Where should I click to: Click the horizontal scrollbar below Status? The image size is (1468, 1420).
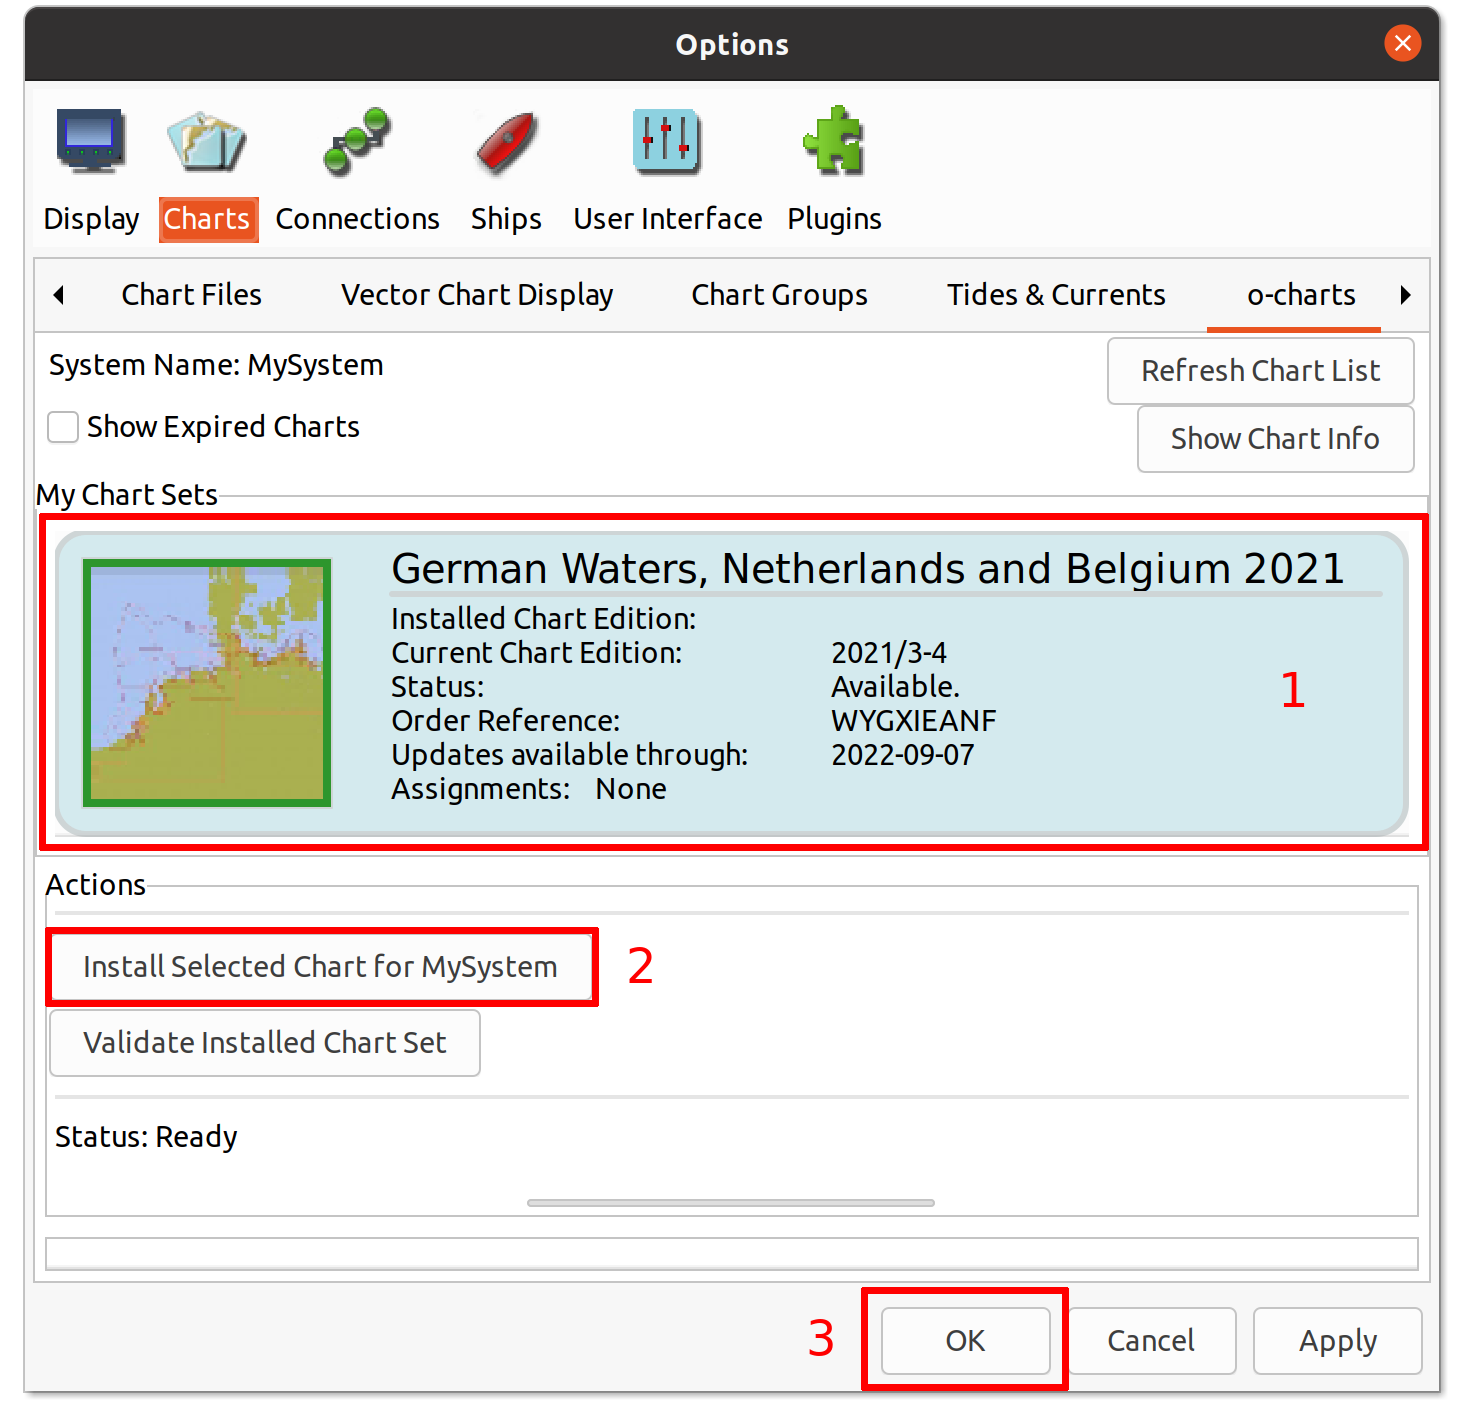[x=730, y=1203]
